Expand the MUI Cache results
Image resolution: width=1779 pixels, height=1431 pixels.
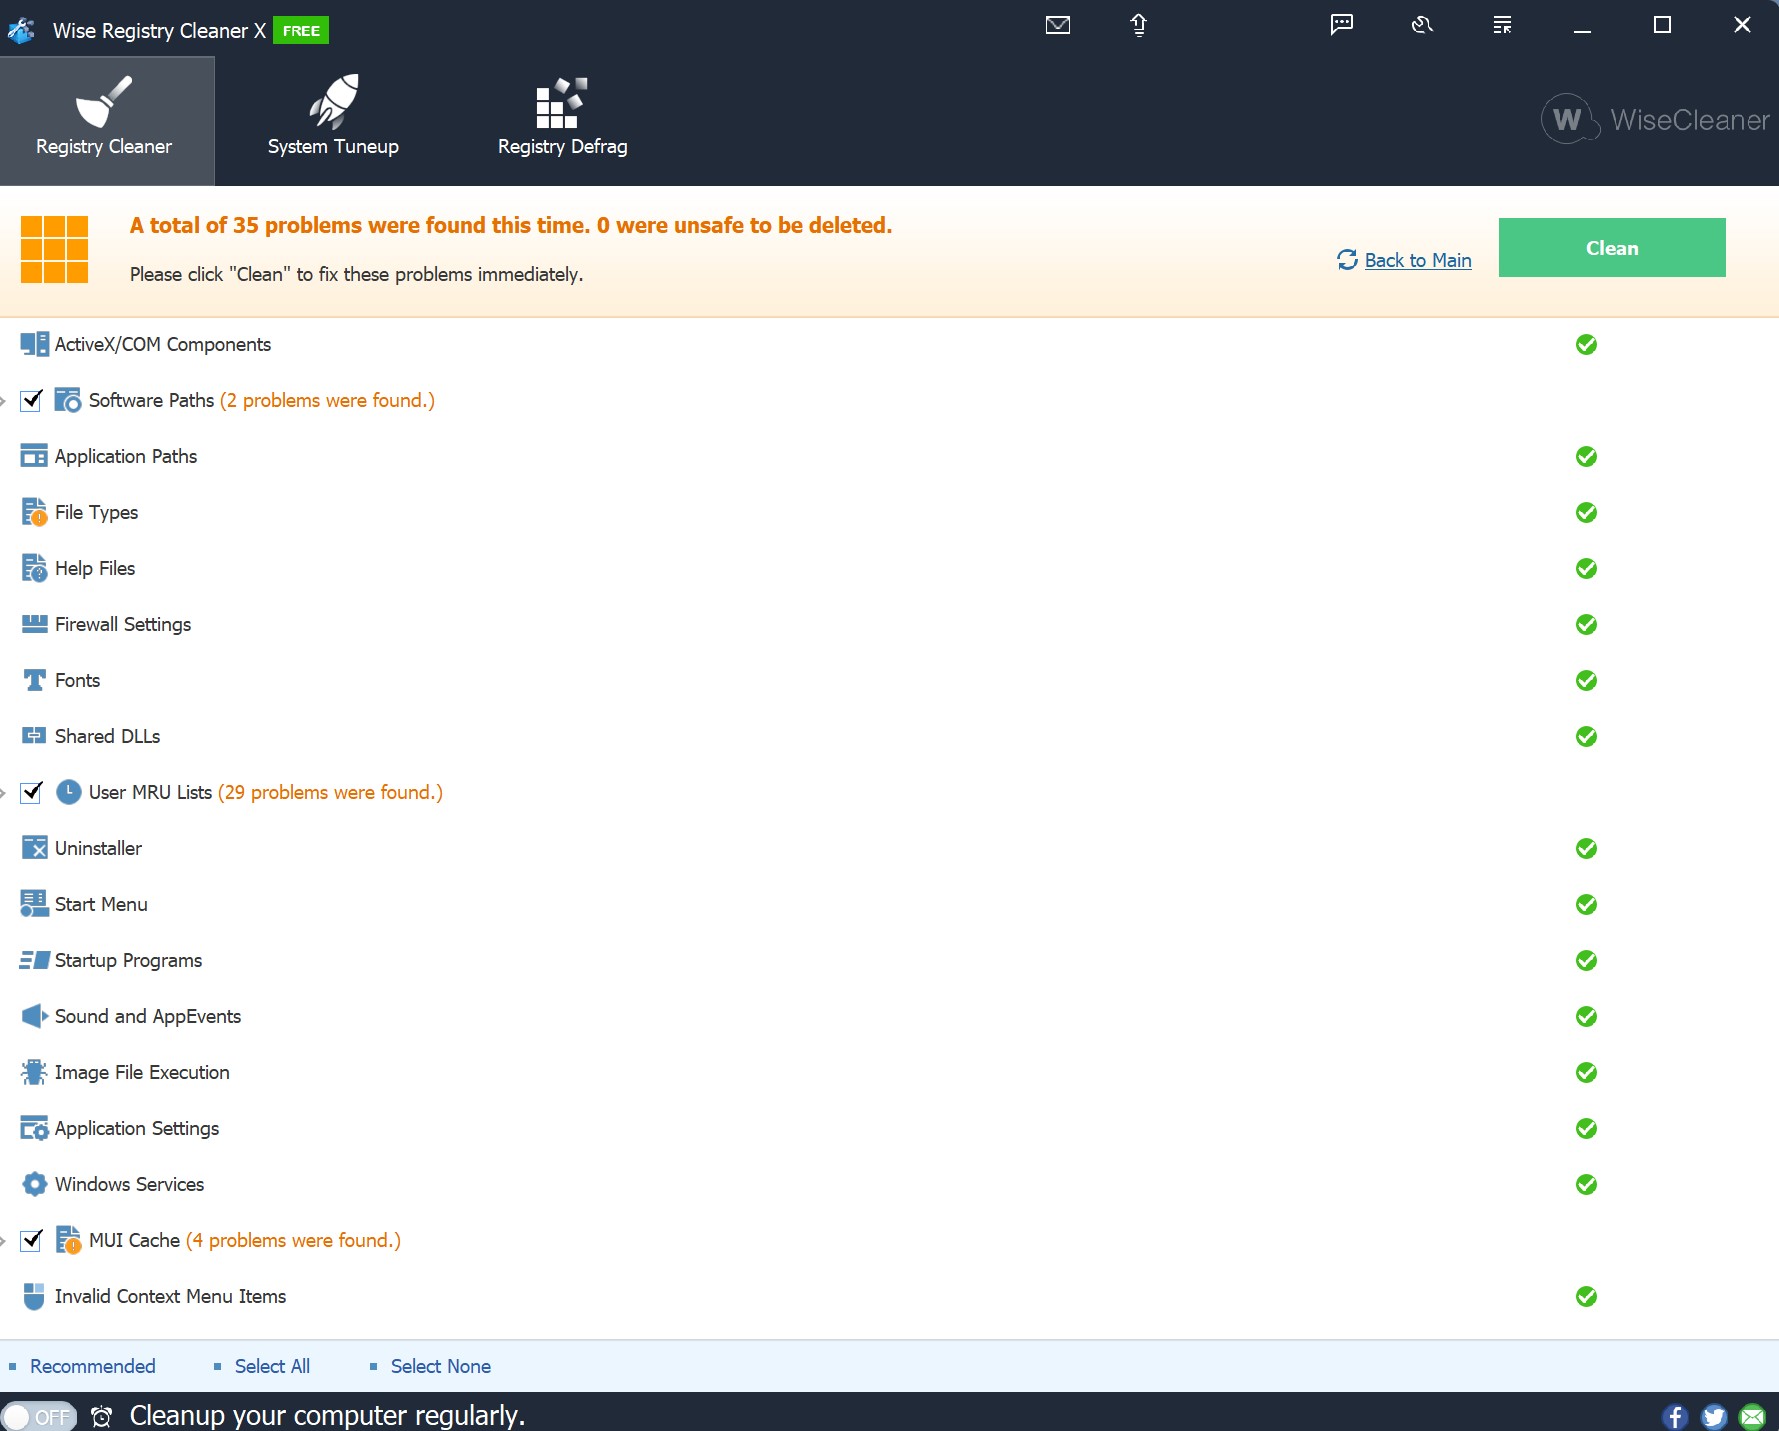tap(4, 1241)
